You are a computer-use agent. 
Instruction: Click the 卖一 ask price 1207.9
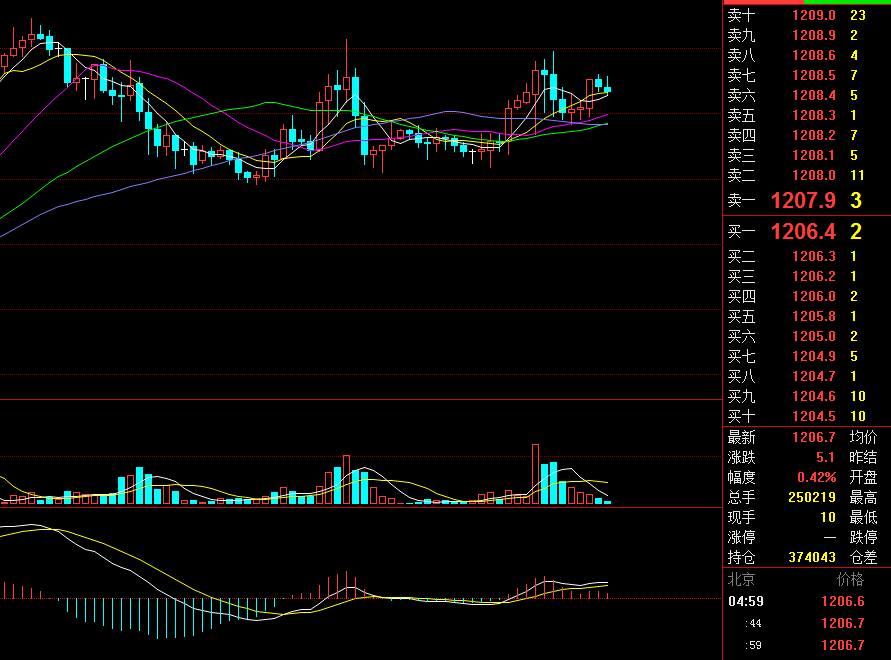tap(802, 201)
